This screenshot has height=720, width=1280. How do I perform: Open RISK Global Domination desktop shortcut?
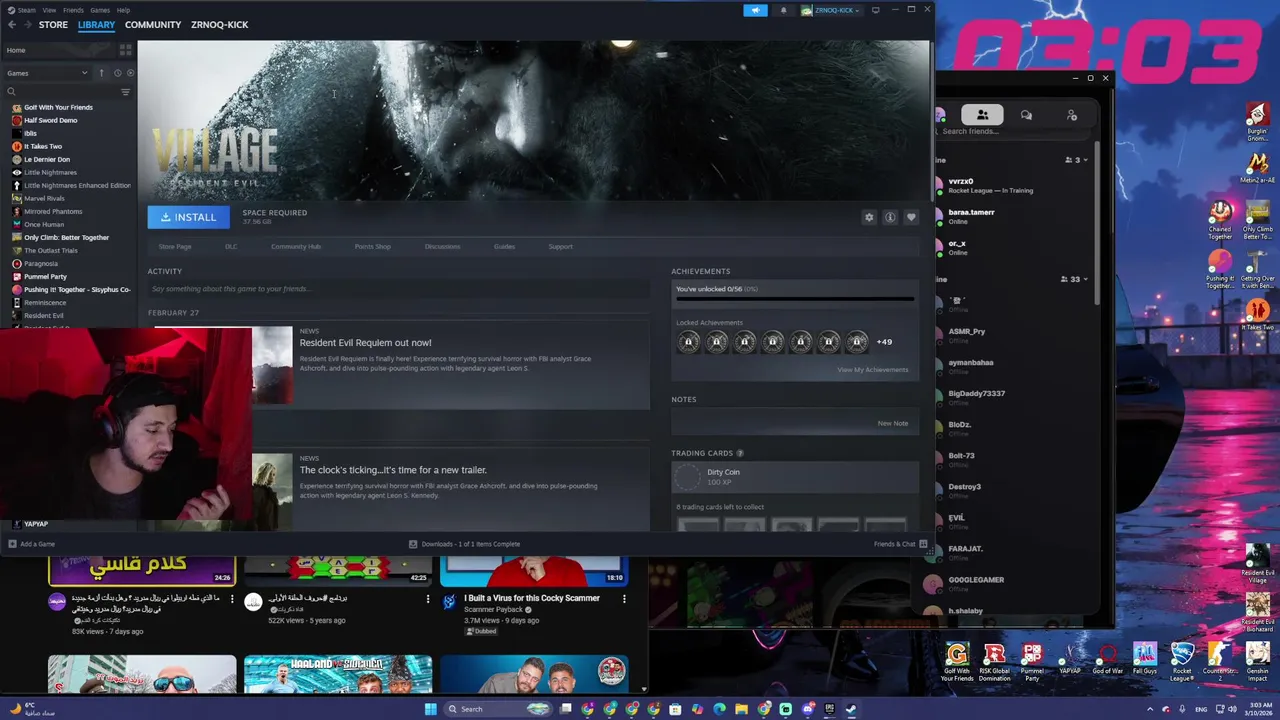click(x=994, y=661)
